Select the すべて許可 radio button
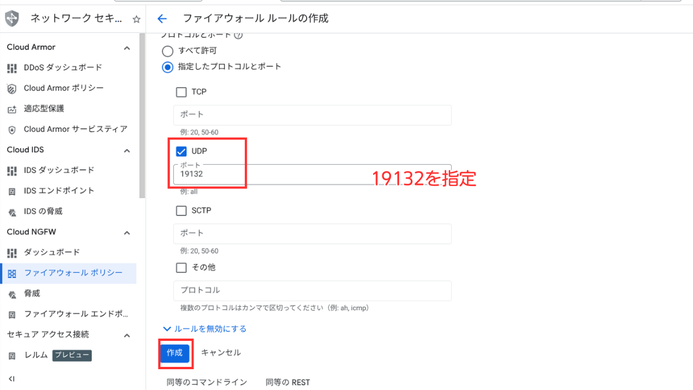The width and height of the screenshot is (693, 390). tap(168, 51)
